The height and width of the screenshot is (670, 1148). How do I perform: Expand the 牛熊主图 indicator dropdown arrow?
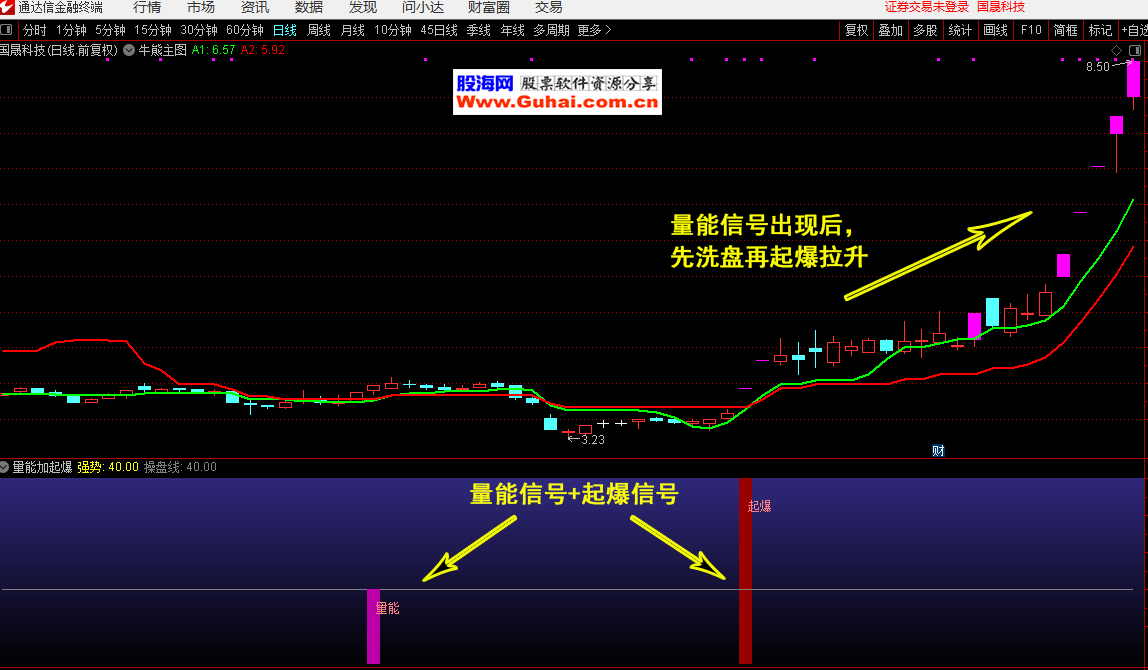point(129,49)
